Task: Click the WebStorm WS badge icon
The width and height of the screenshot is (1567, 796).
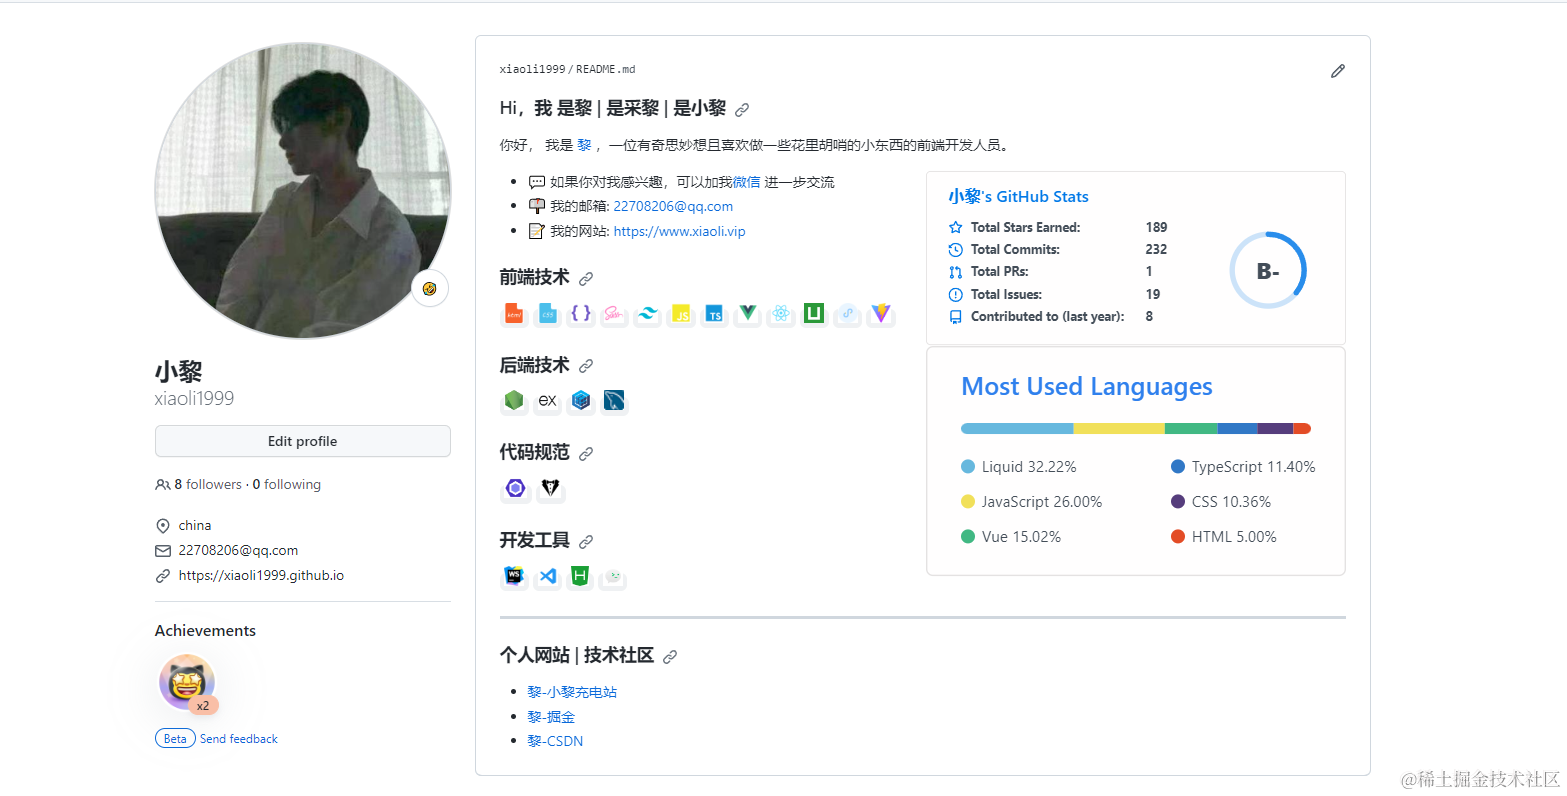Action: [514, 576]
